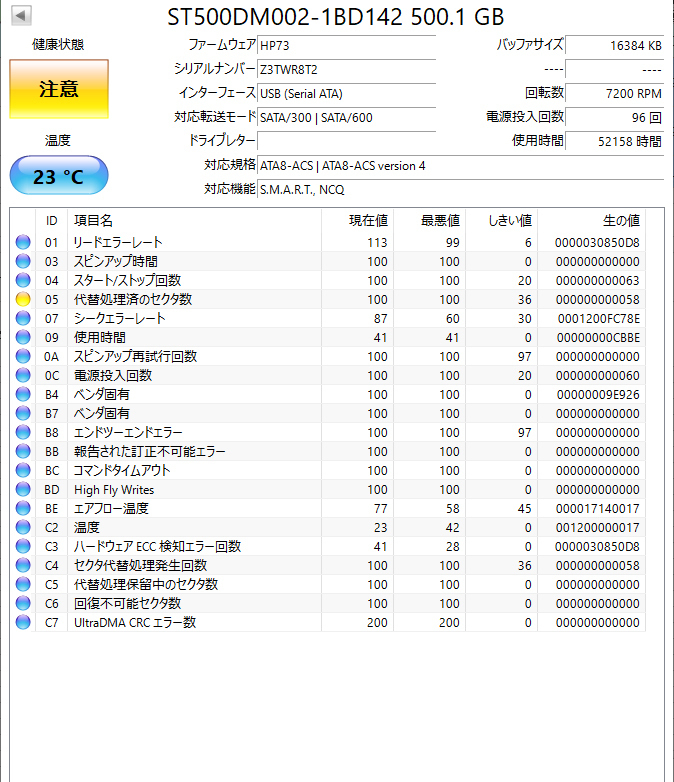Click worst value 60 in row 07
The image size is (674, 782).
pyautogui.click(x=452, y=318)
